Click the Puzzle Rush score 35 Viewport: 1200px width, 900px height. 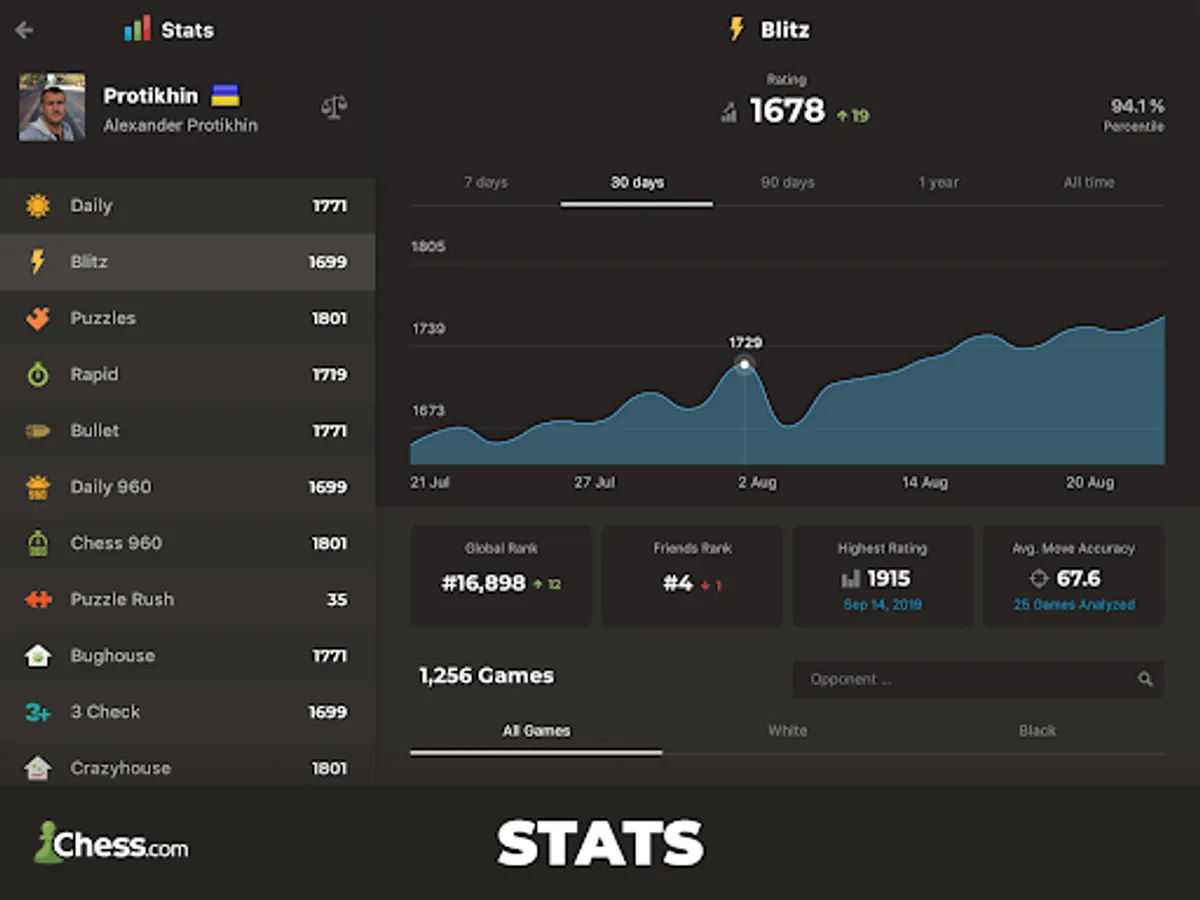(337, 600)
